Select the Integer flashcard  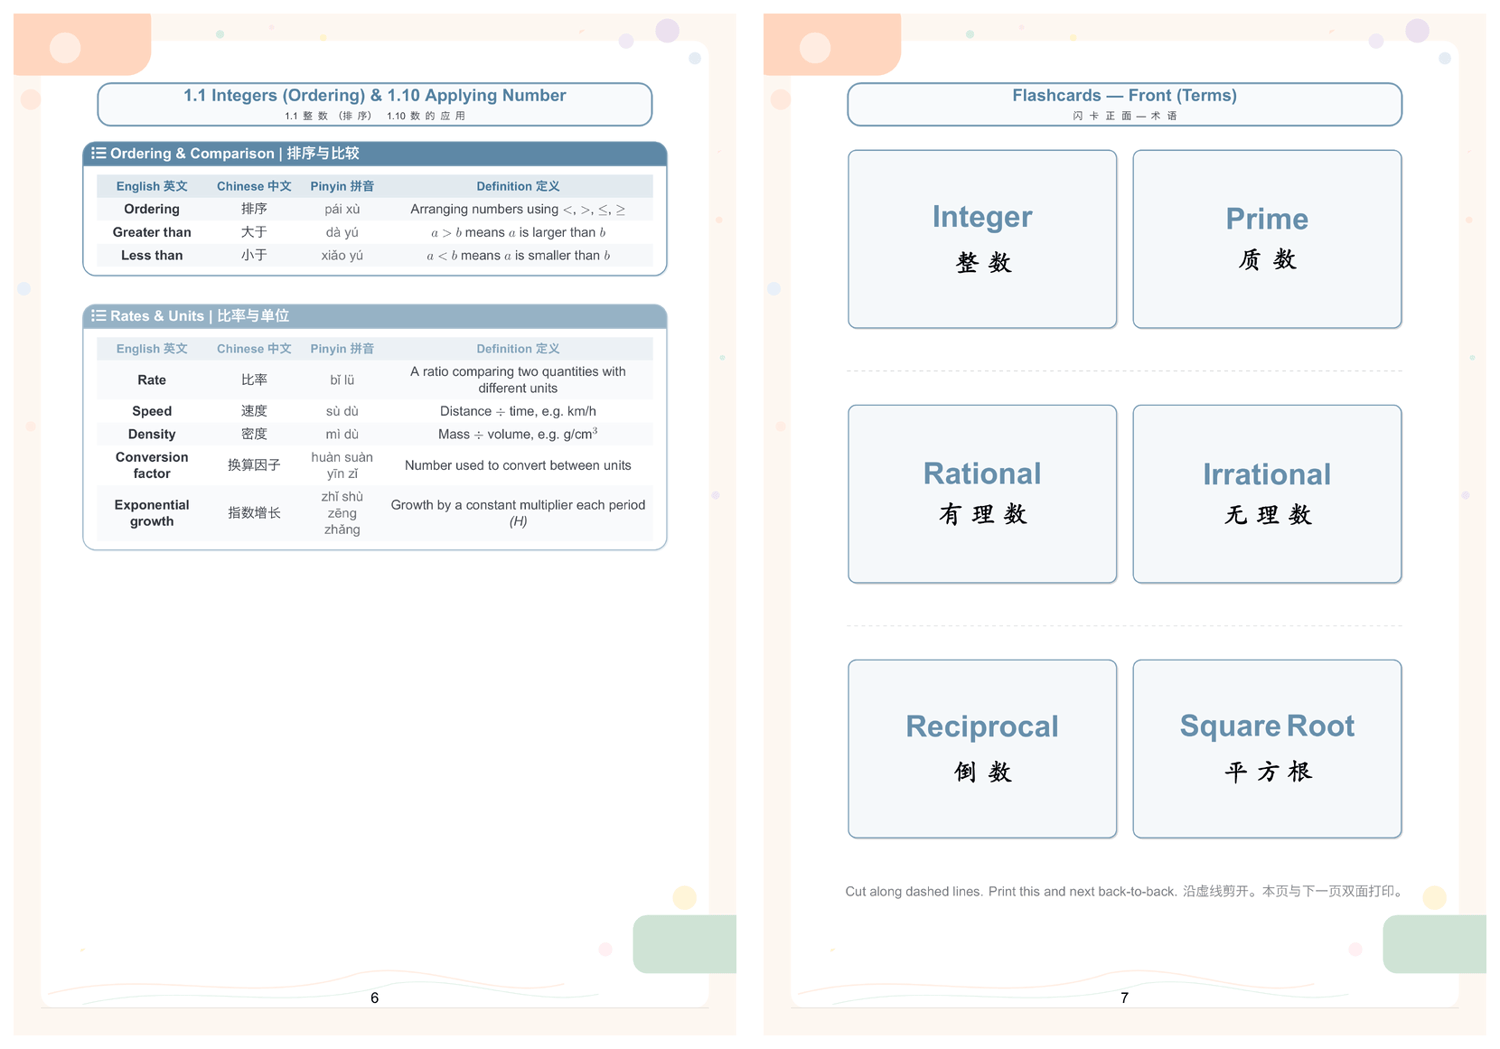point(982,239)
